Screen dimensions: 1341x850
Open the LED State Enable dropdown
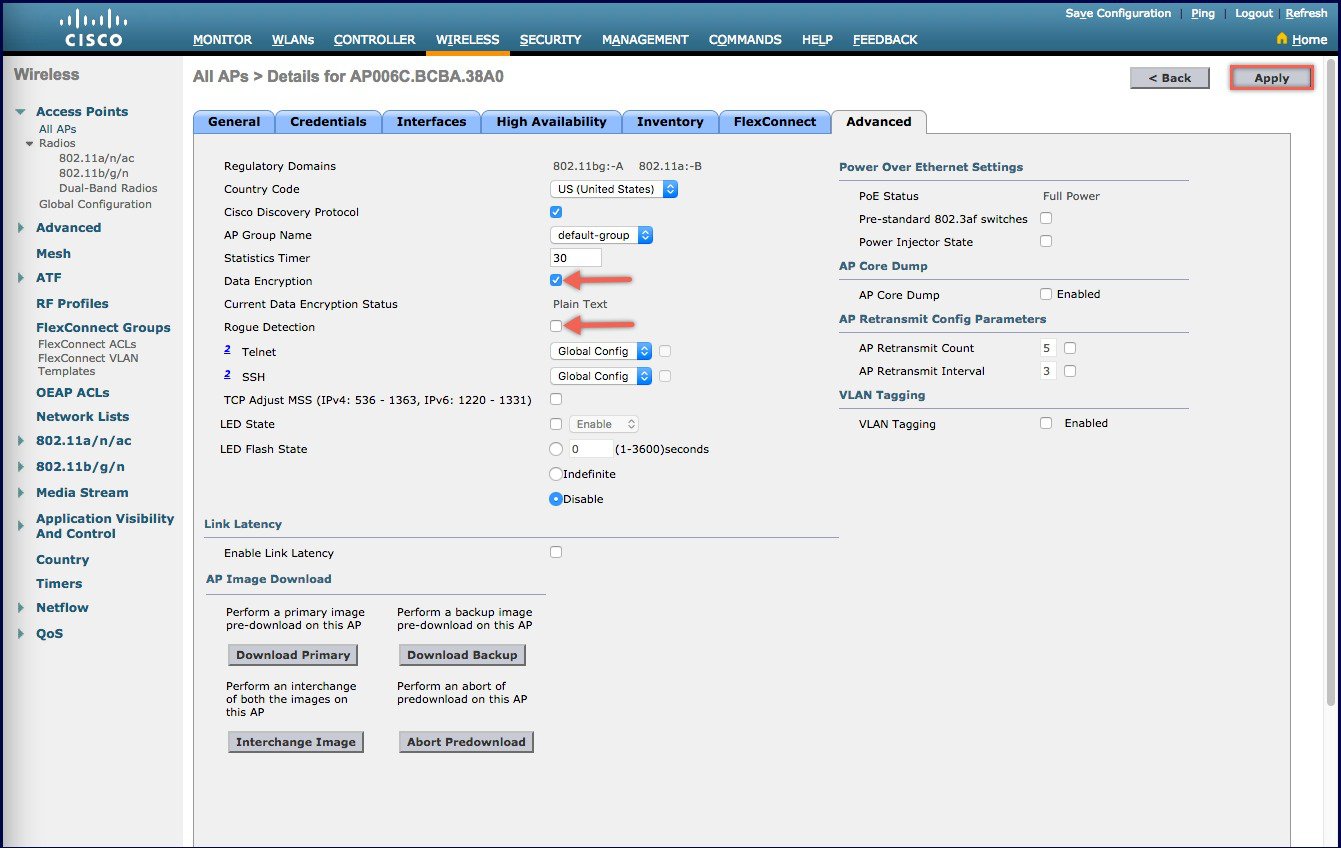click(603, 424)
